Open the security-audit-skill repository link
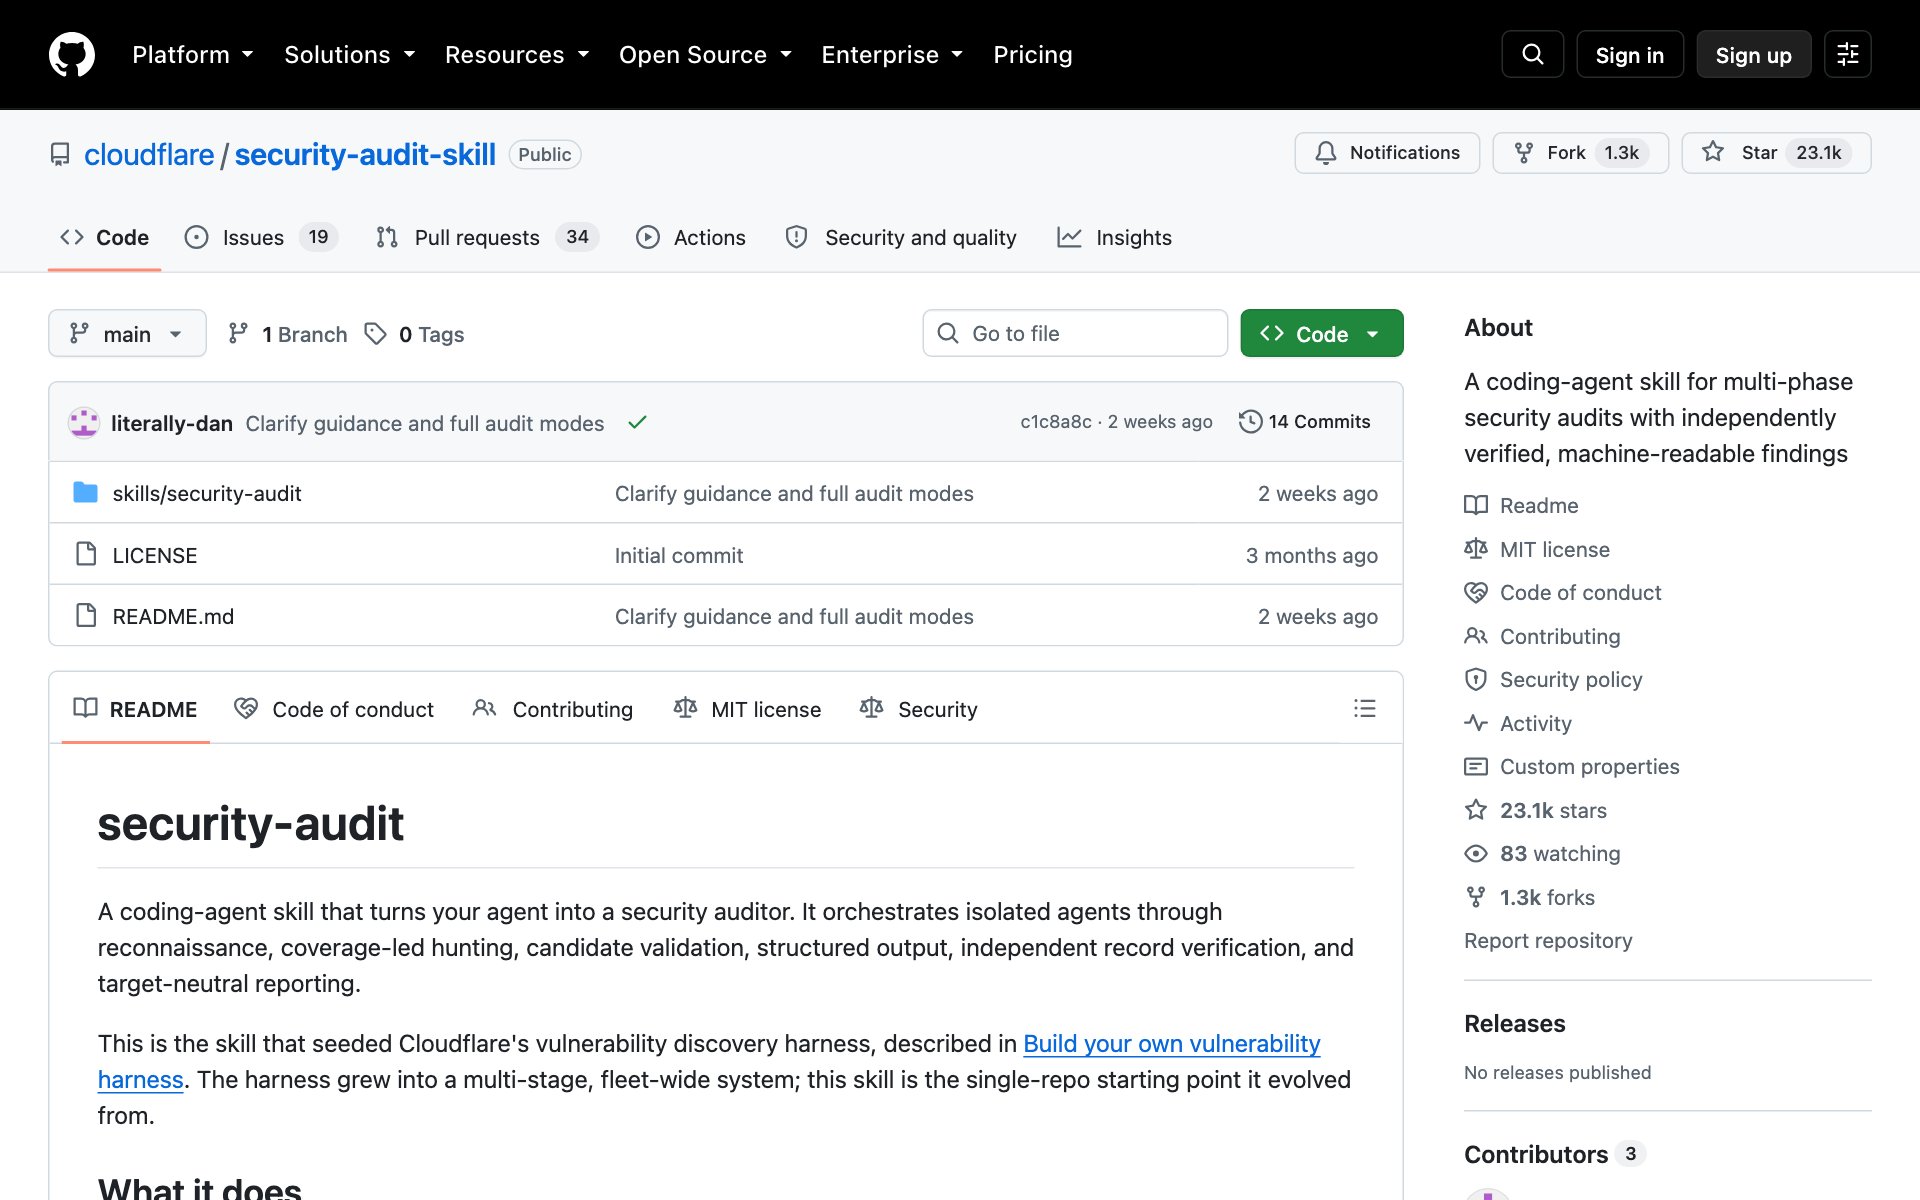 coord(365,154)
